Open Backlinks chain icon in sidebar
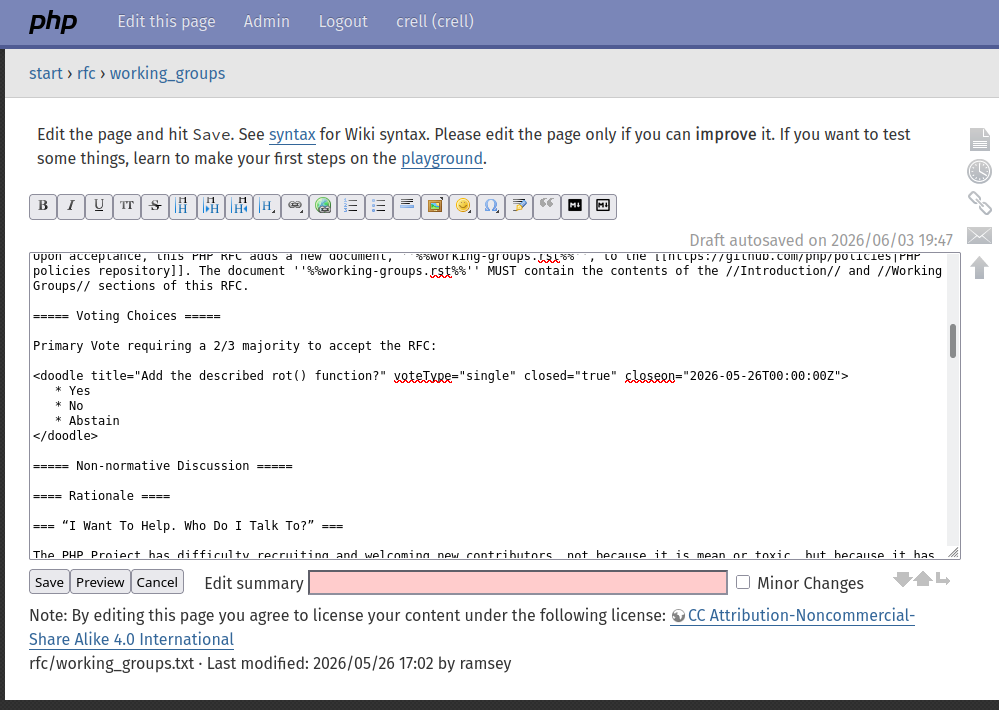999x710 pixels. [x=979, y=203]
